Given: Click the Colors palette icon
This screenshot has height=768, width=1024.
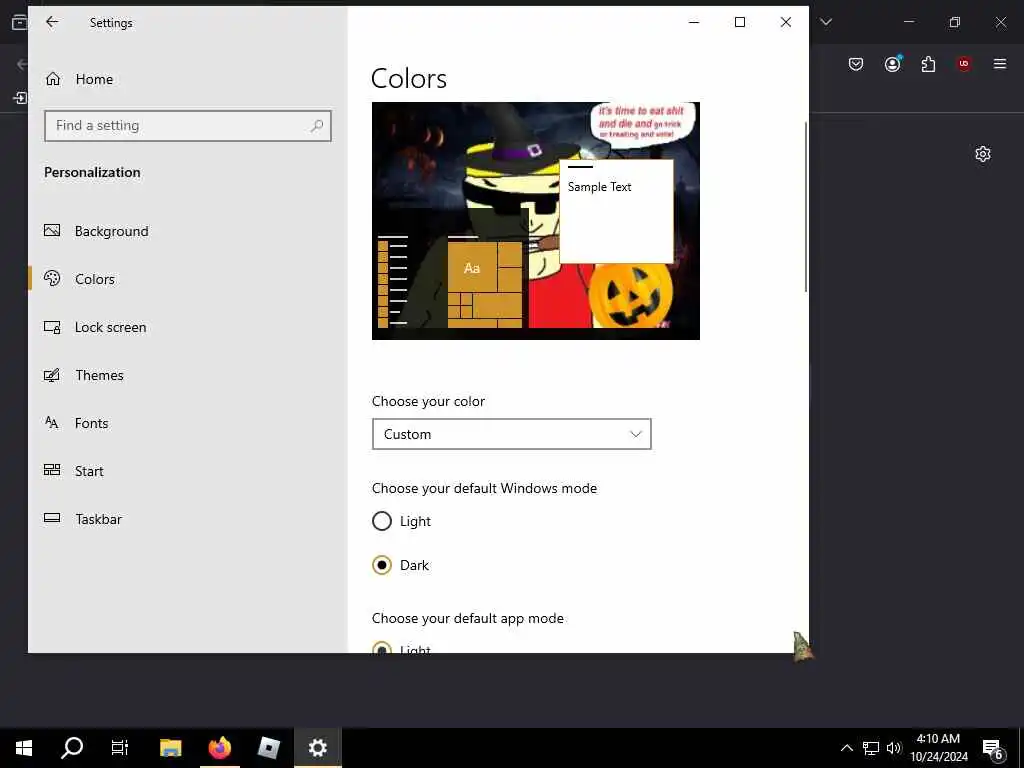Looking at the screenshot, I should [52, 279].
